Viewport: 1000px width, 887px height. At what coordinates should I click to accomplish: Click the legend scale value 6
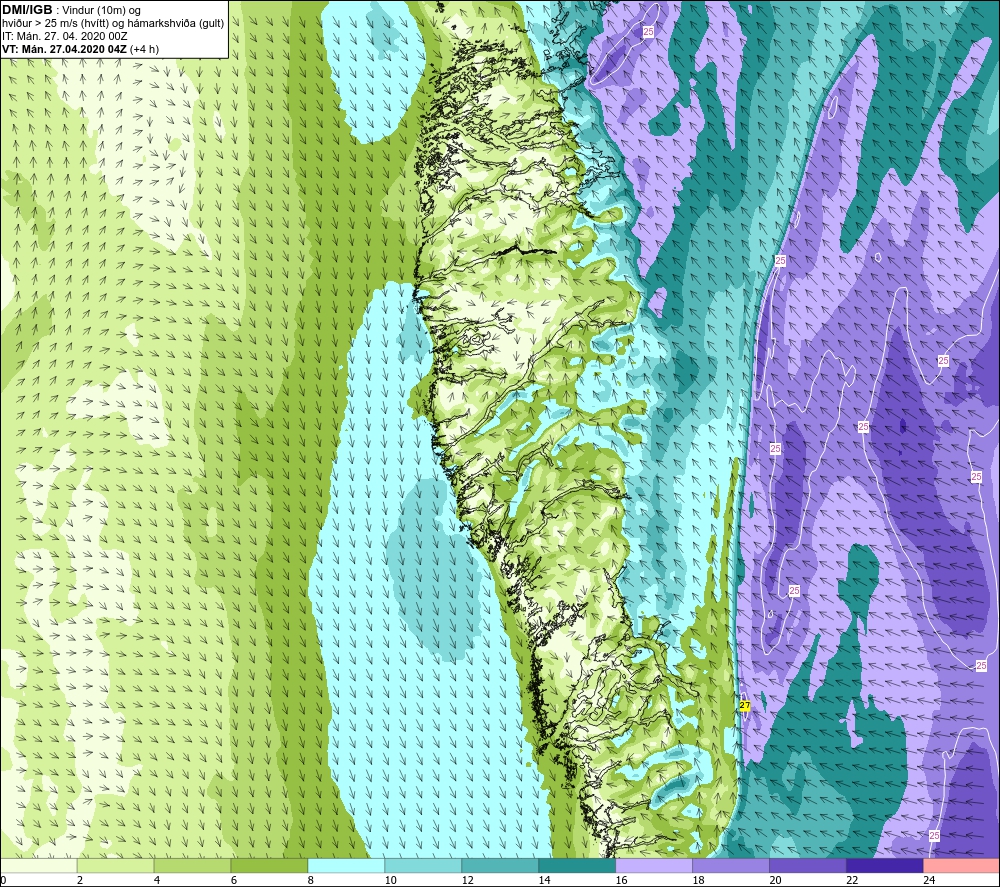pos(234,880)
